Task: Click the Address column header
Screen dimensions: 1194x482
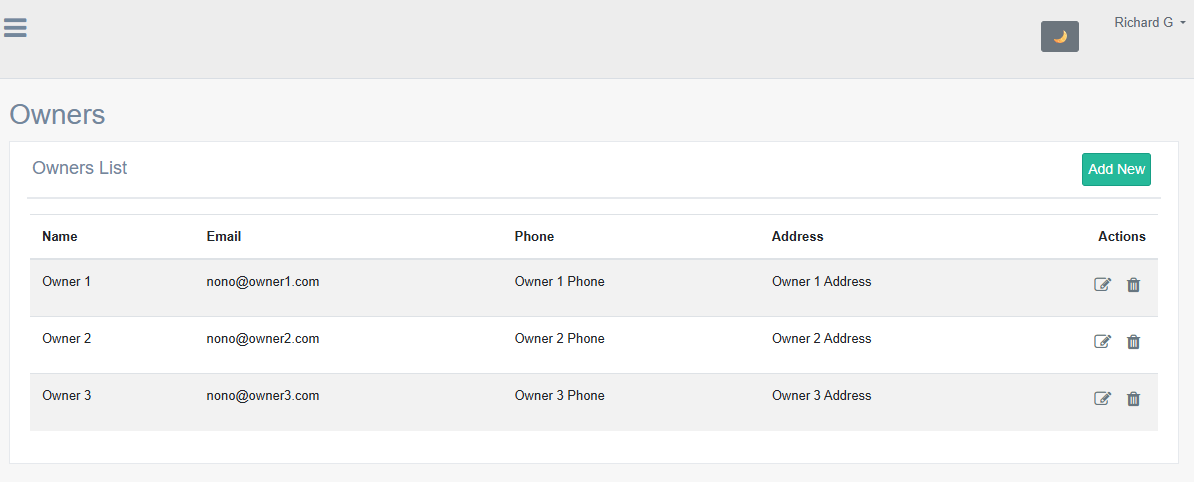Action: [x=797, y=237]
